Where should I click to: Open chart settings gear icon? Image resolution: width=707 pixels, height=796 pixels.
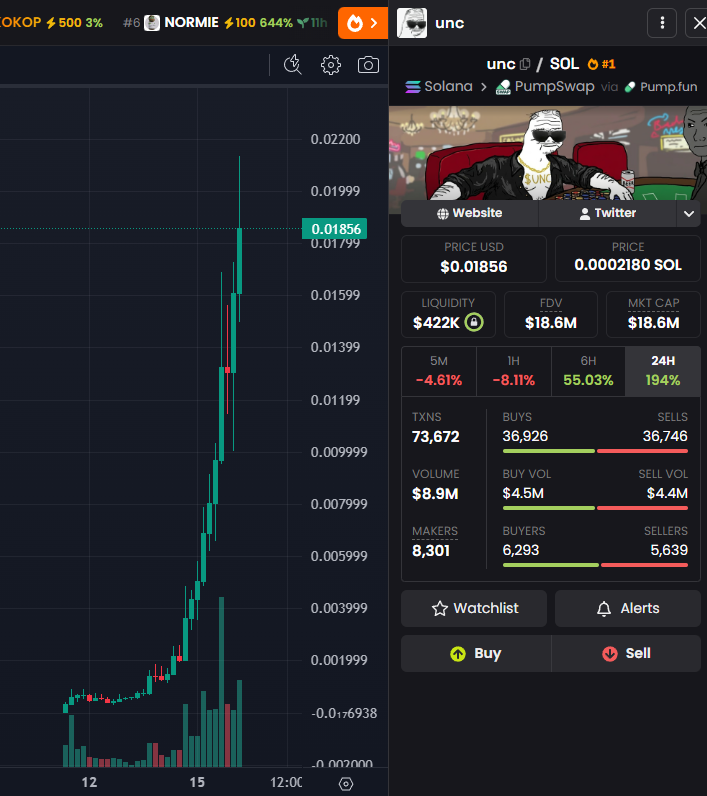coord(331,65)
